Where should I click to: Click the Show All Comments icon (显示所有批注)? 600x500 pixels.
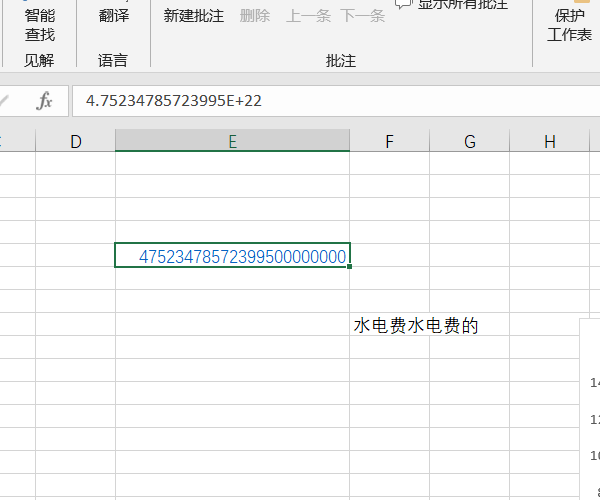404,5
